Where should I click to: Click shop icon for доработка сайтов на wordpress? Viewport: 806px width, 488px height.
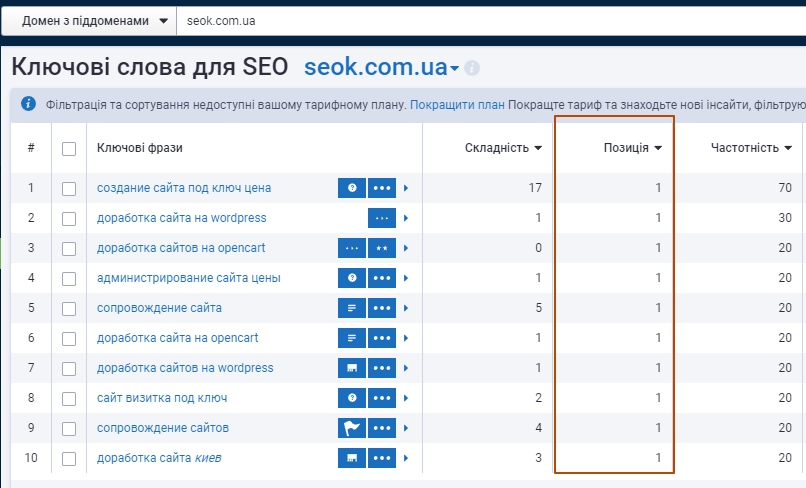(x=352, y=368)
